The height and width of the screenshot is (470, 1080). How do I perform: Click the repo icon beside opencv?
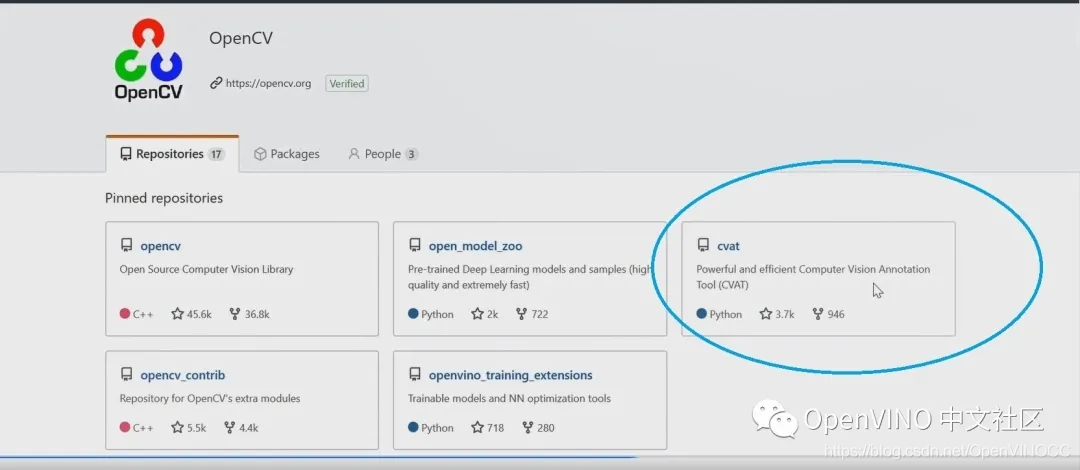coord(126,245)
